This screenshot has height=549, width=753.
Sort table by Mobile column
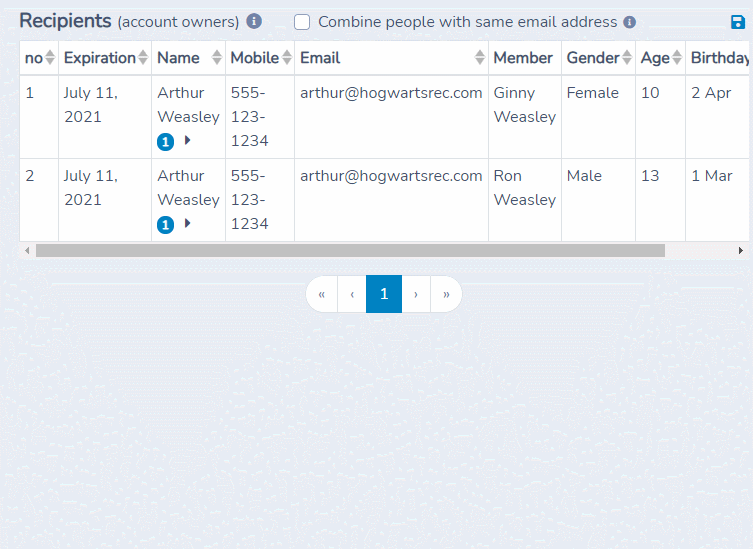pyautogui.click(x=287, y=58)
